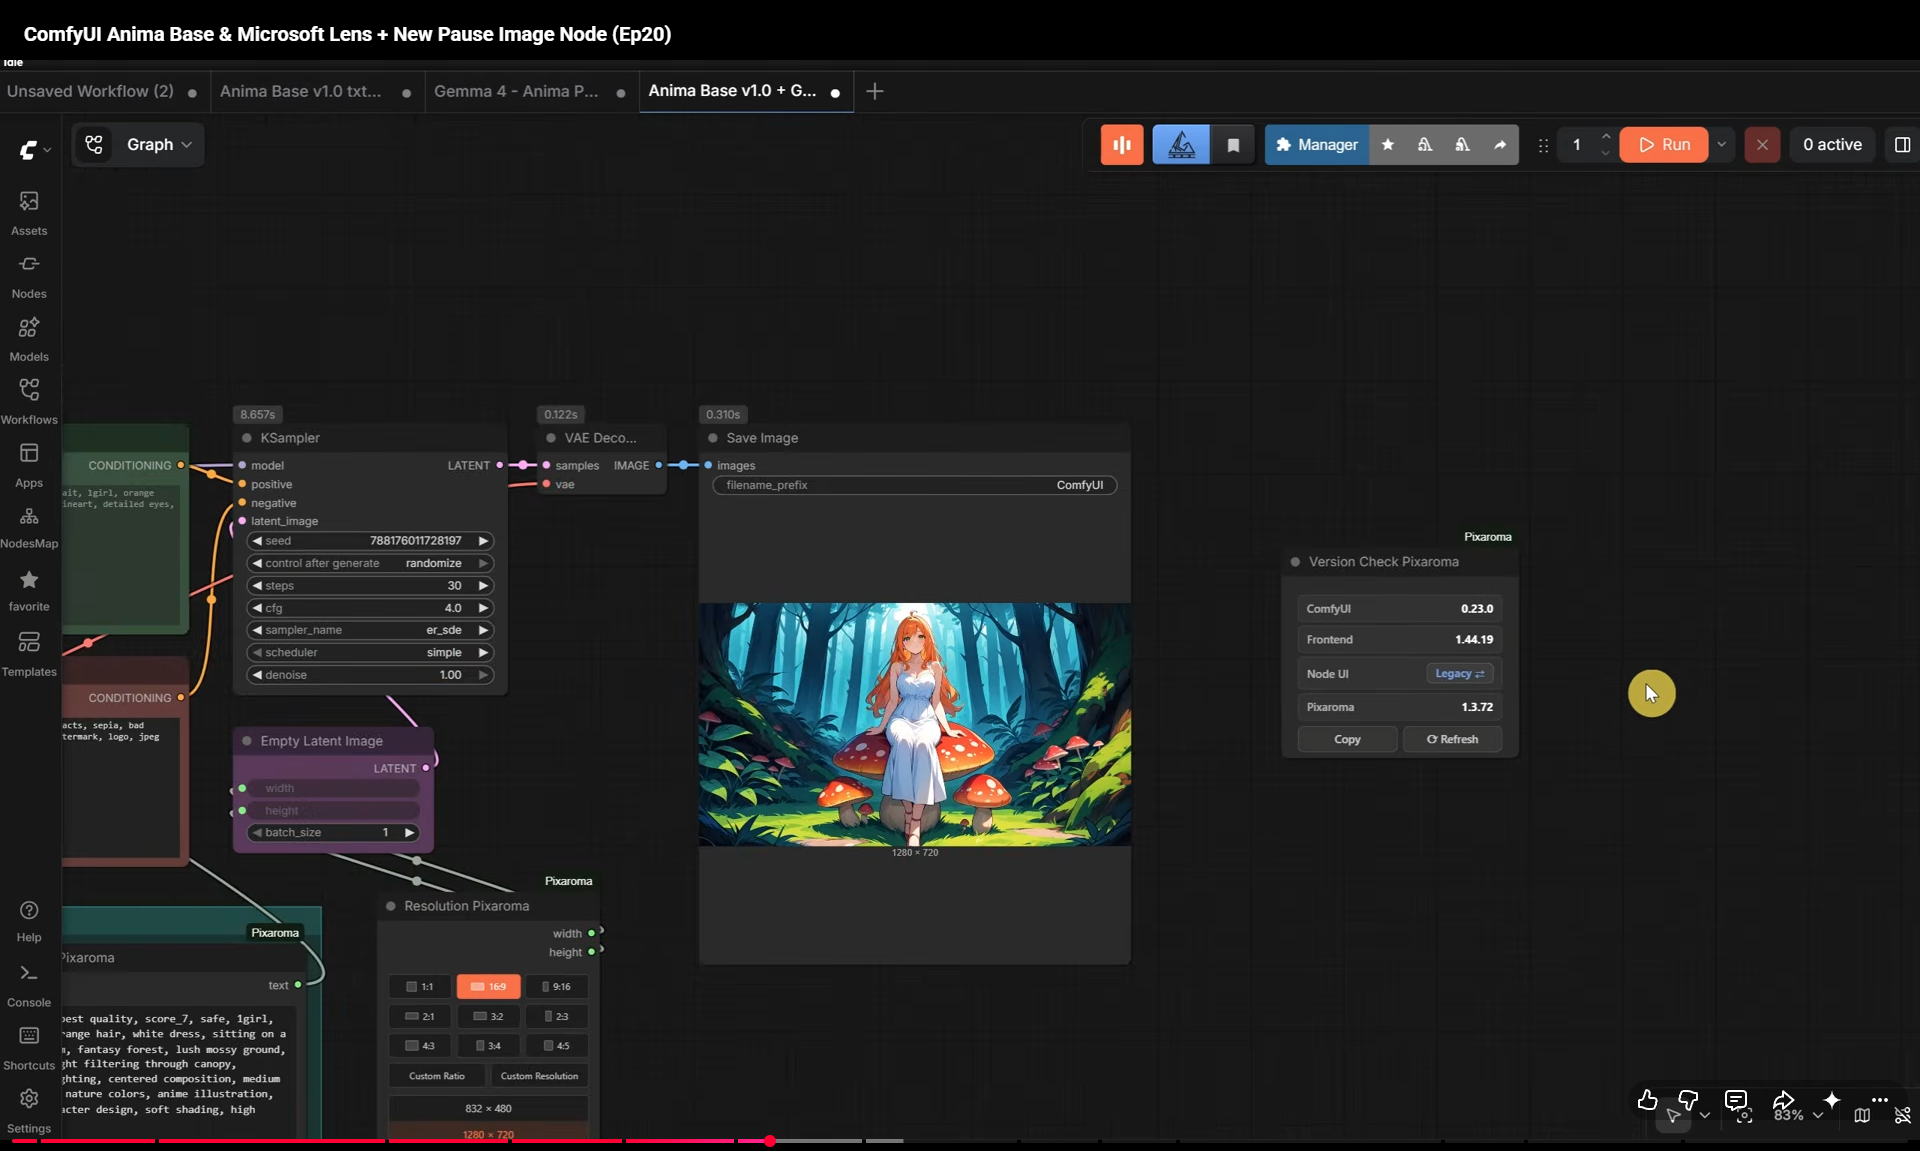The height and width of the screenshot is (1151, 1920).
Task: Select the 2:3 aspect ratio
Action: pyautogui.click(x=556, y=1016)
